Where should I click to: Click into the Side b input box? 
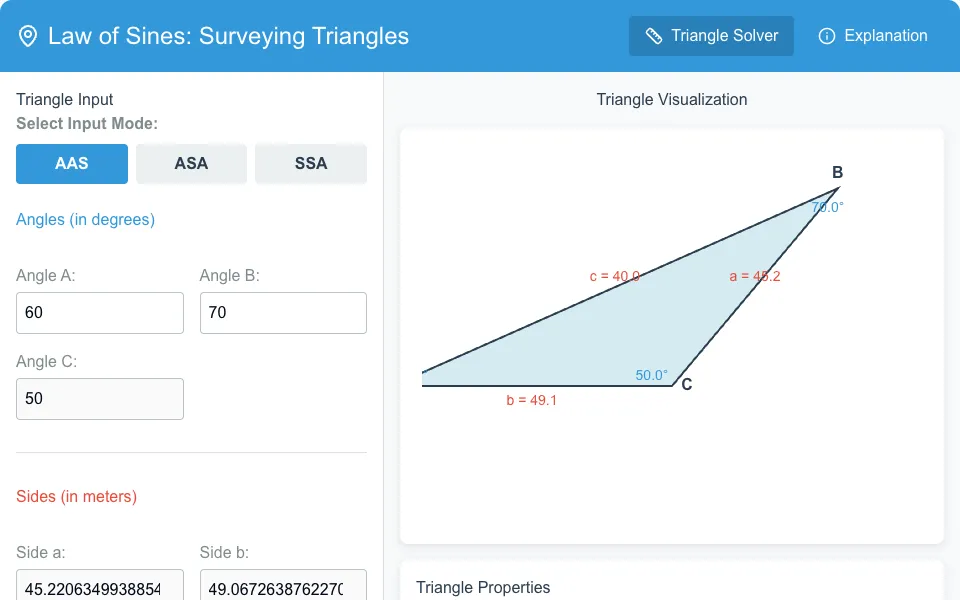pyautogui.click(x=283, y=585)
